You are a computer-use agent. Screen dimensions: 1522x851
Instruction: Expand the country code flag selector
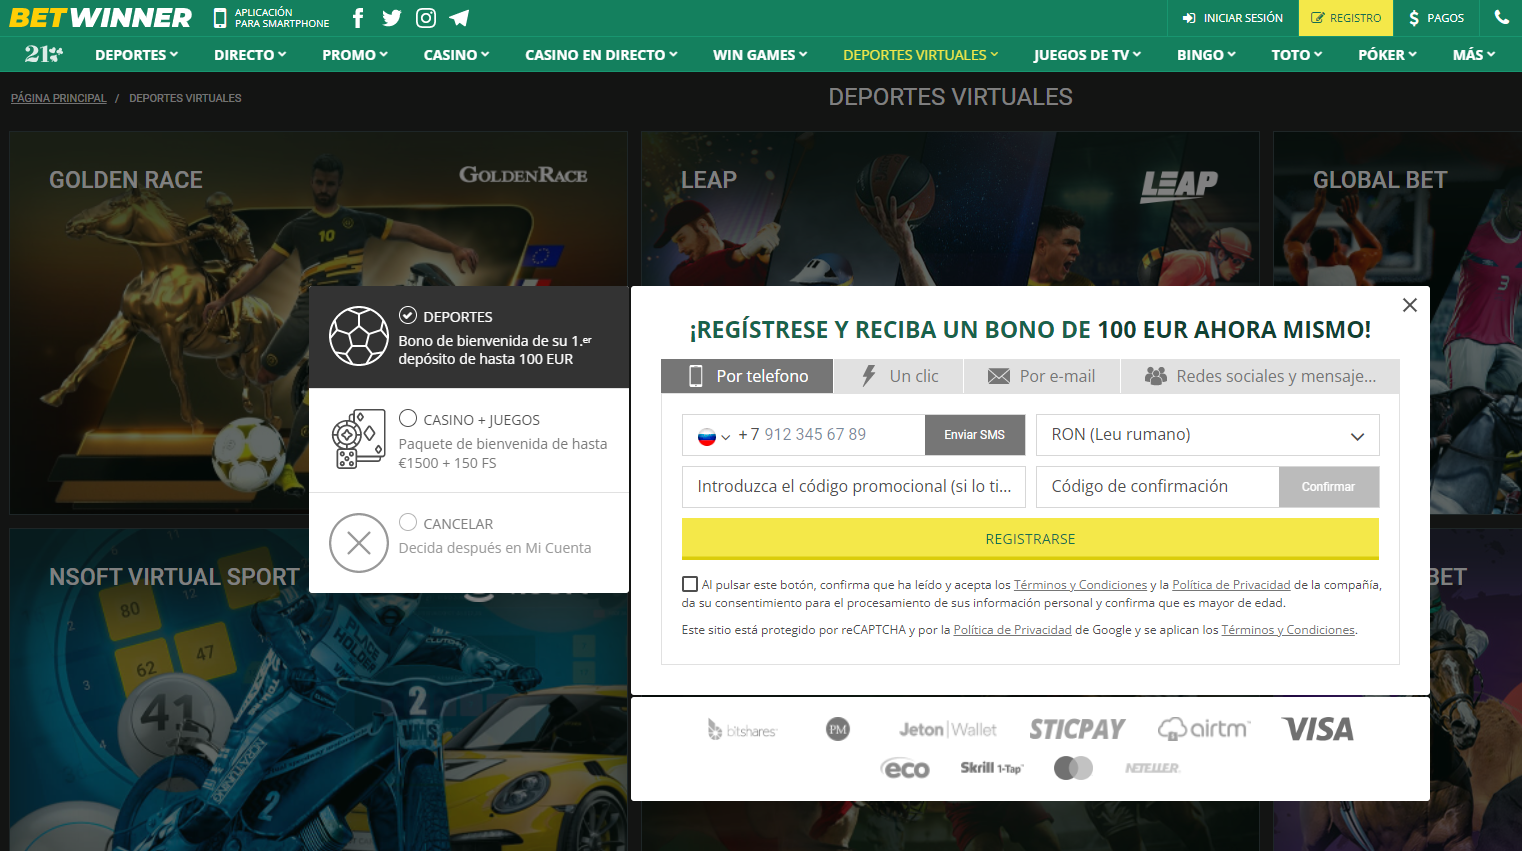[x=714, y=436]
